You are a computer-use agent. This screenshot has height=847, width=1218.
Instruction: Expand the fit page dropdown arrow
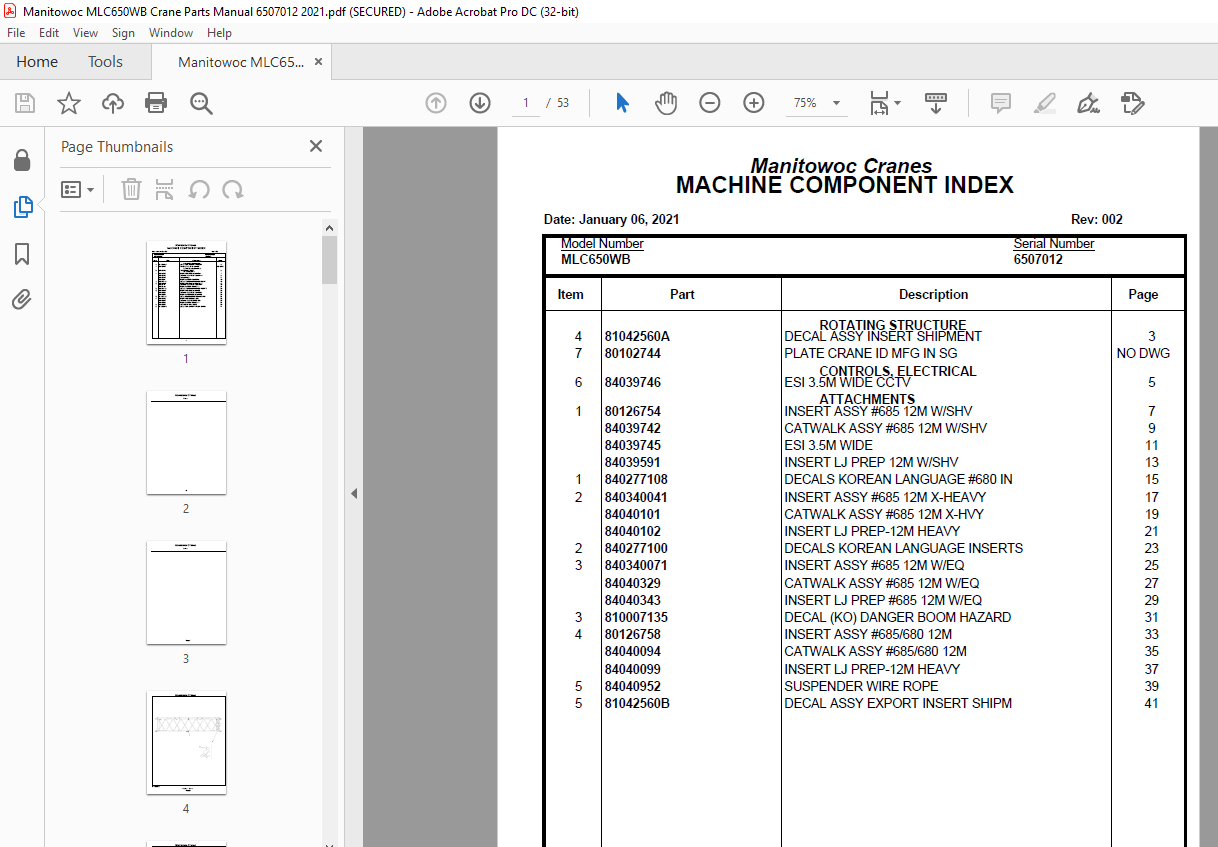click(x=897, y=103)
